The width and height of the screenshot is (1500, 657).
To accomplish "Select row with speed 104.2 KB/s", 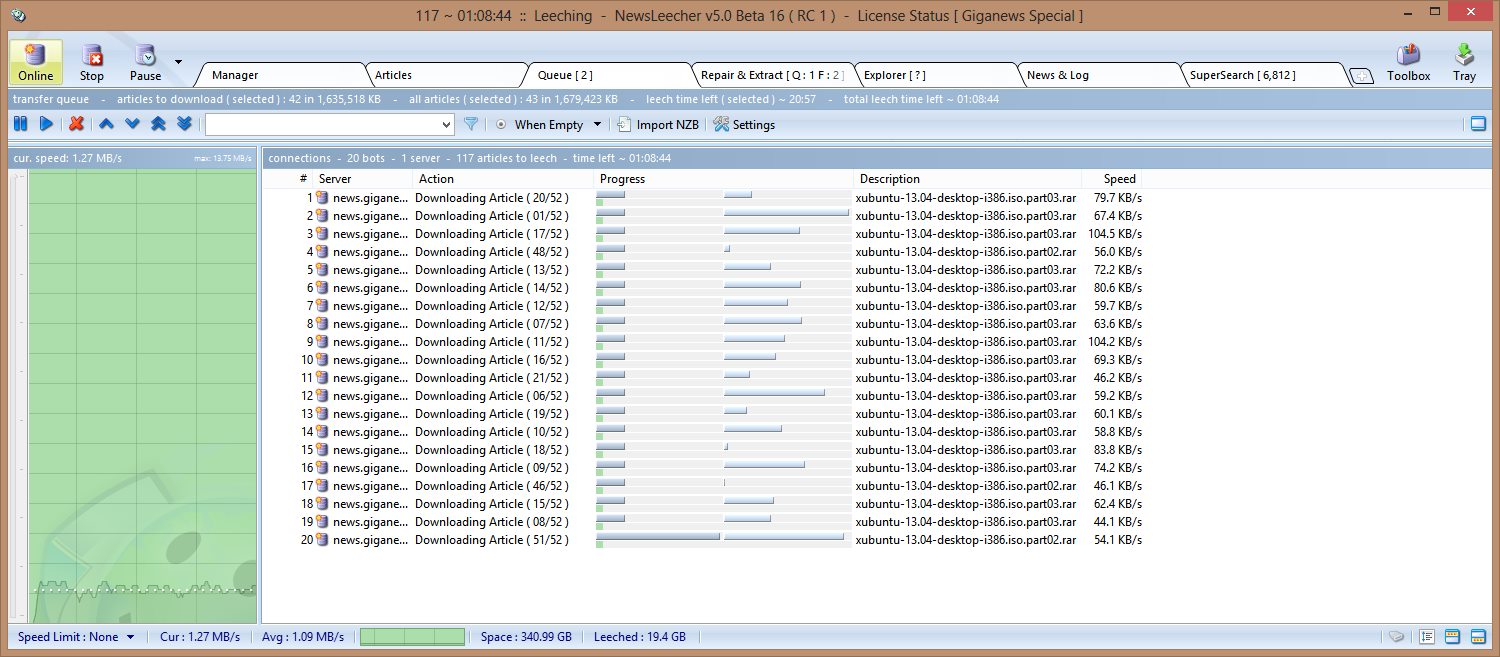I will click(x=703, y=342).
